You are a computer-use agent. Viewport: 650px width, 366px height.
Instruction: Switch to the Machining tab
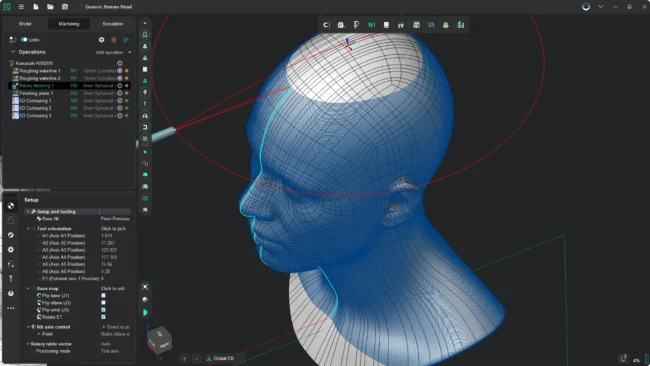point(69,24)
